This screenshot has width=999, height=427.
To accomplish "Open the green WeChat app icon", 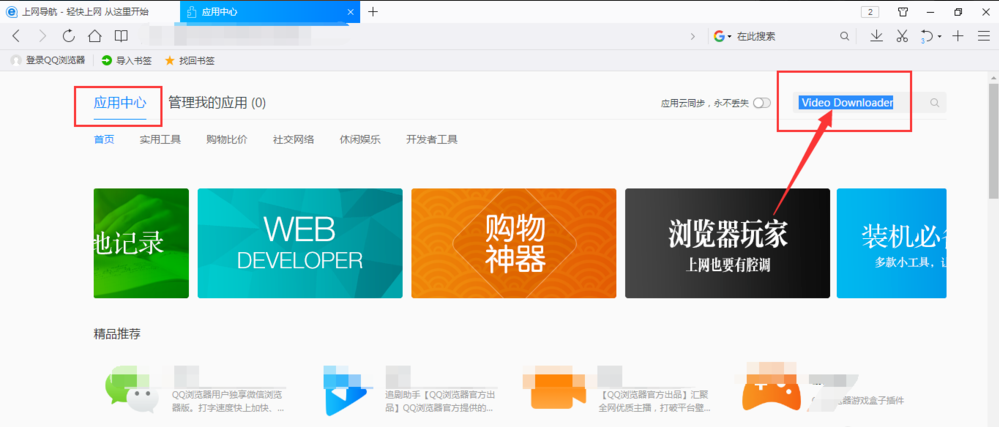I will click(130, 389).
